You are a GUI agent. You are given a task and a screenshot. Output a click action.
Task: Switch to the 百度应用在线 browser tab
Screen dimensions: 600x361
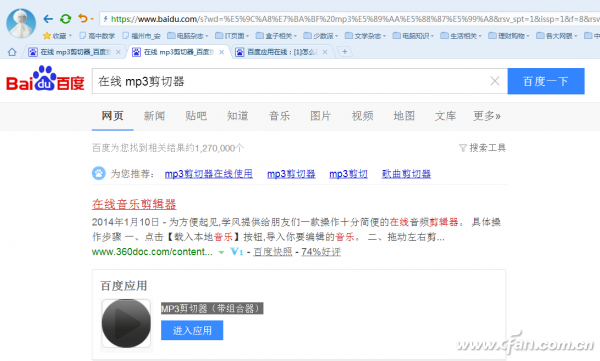[x=281, y=52]
